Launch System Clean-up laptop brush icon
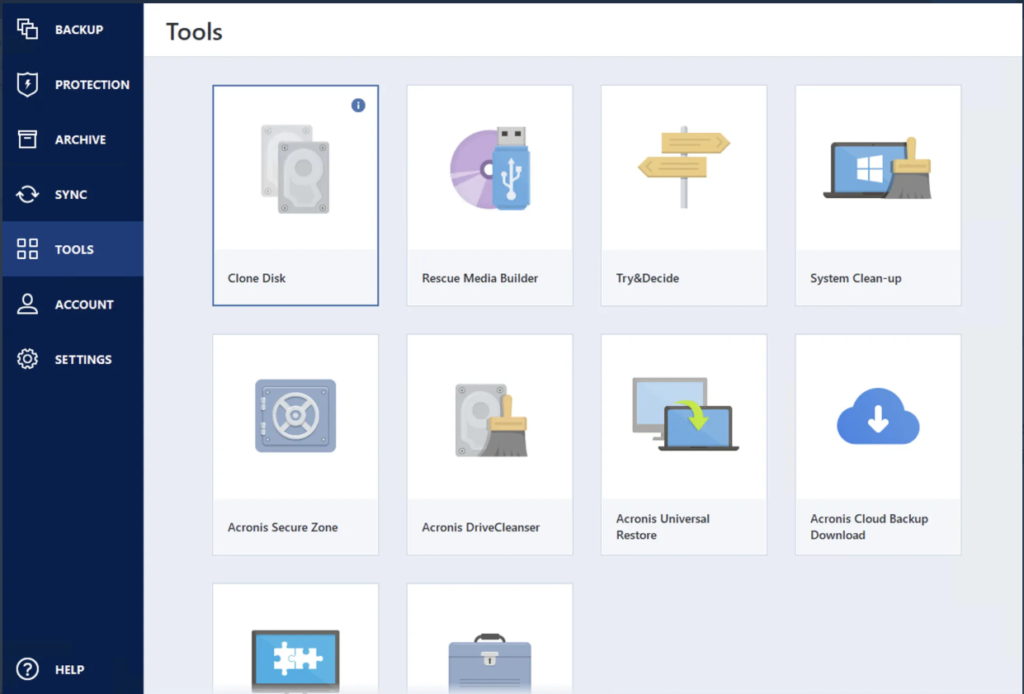Image resolution: width=1024 pixels, height=694 pixels. pyautogui.click(x=879, y=168)
